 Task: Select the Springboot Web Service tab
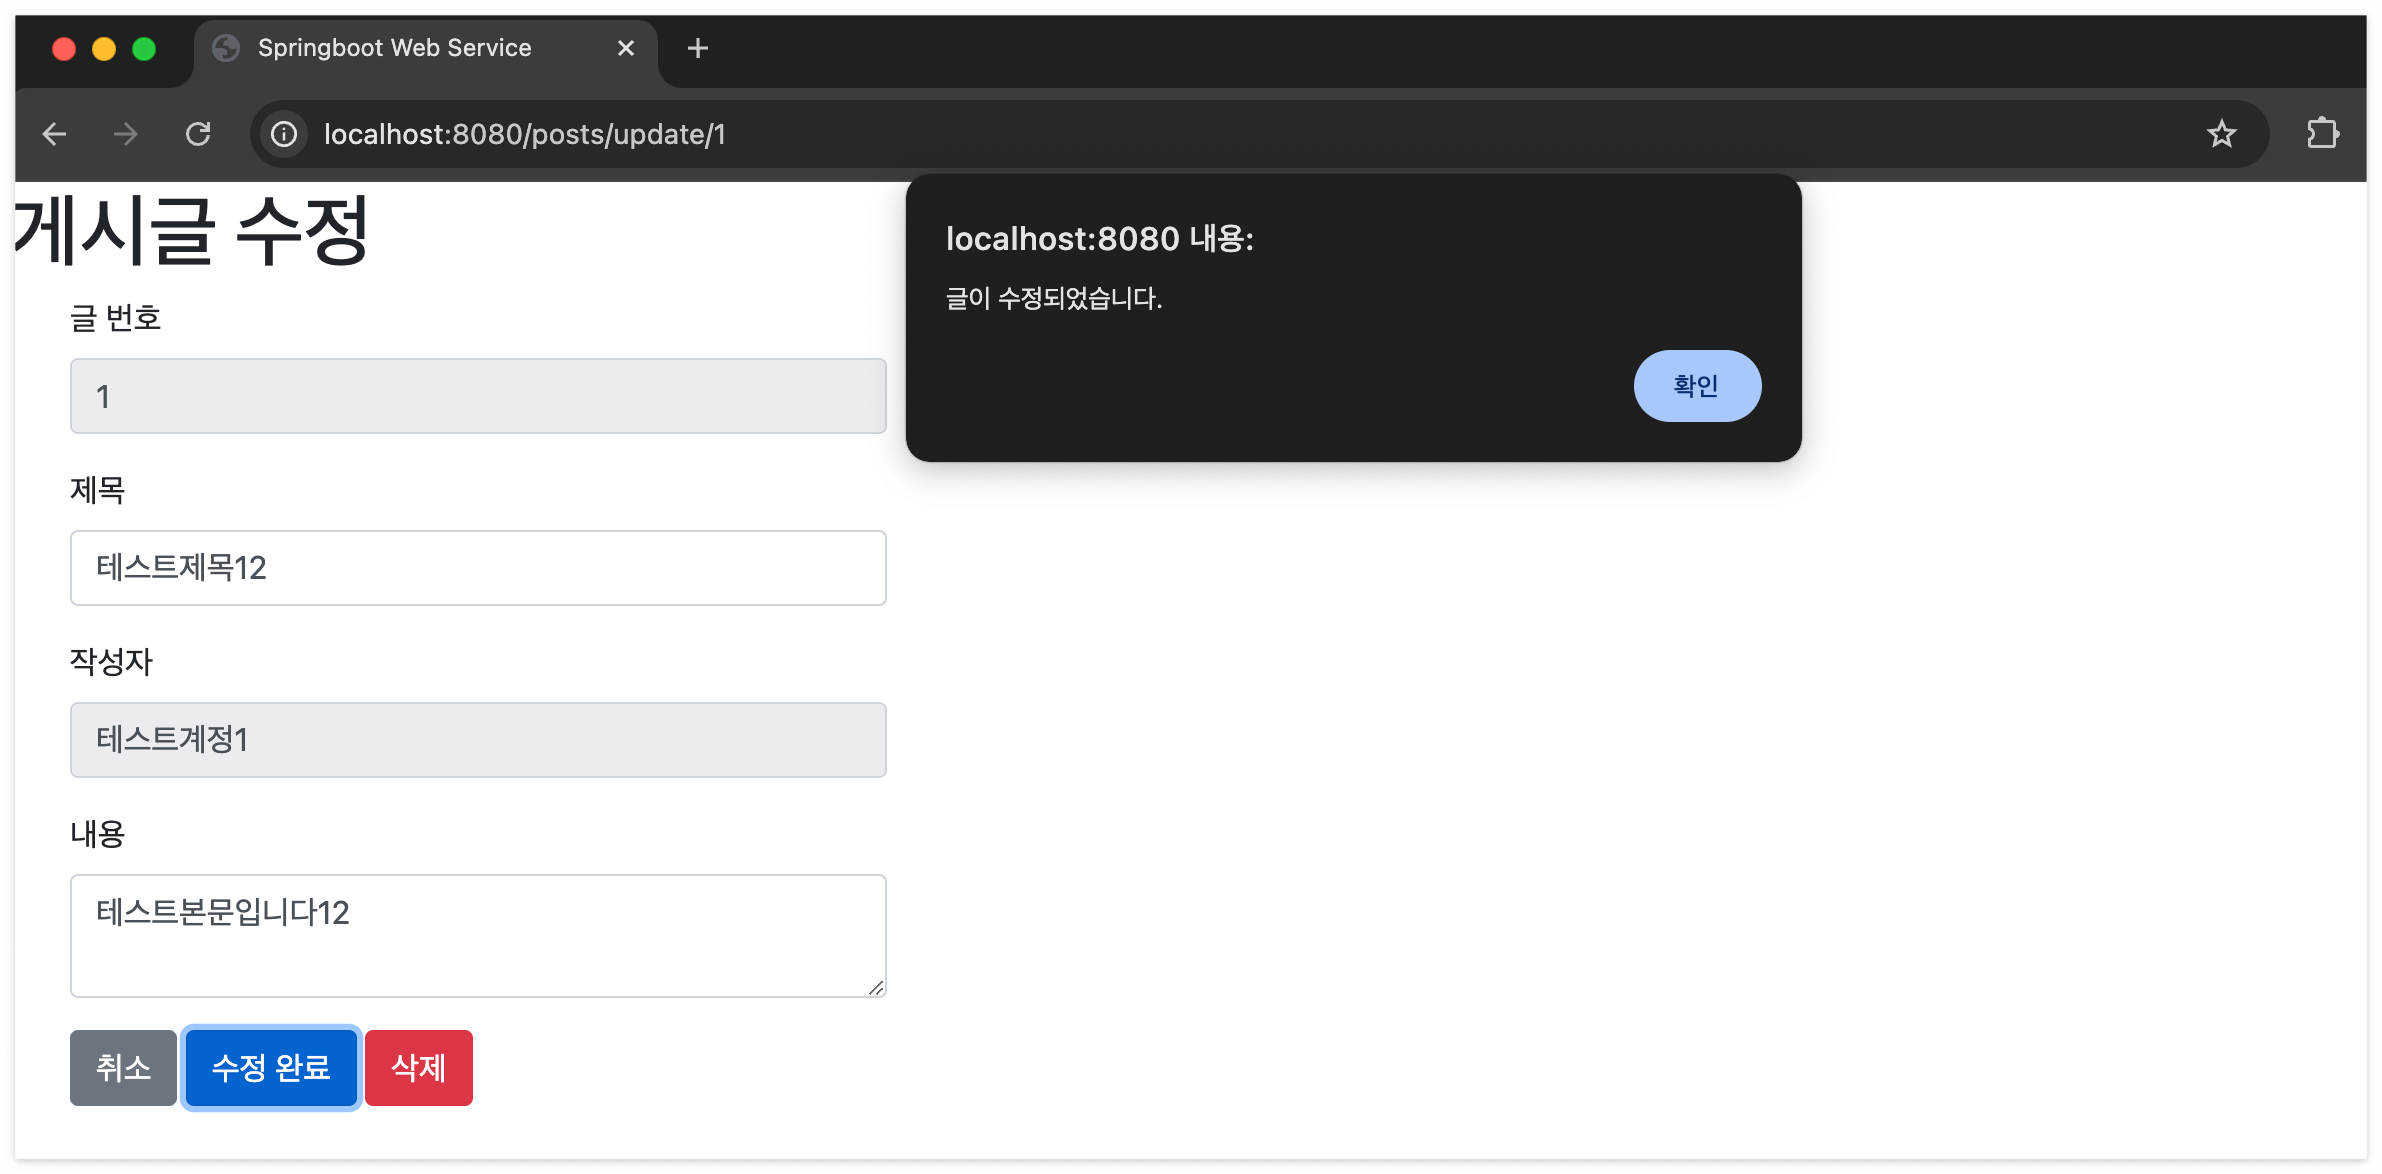pyautogui.click(x=394, y=48)
